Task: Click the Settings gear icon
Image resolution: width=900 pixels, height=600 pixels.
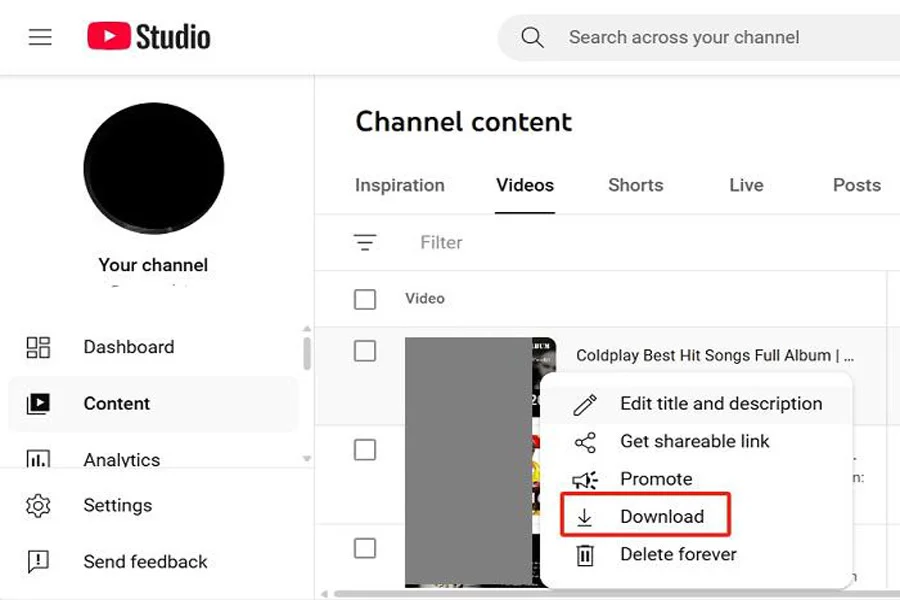Action: click(x=38, y=505)
